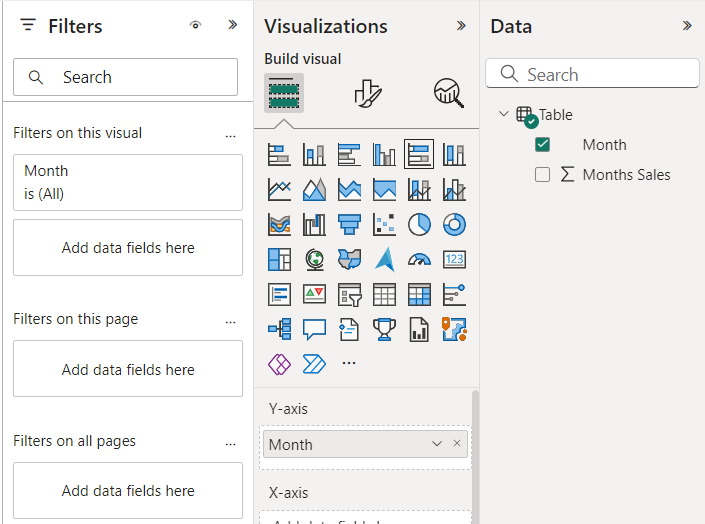705x524 pixels.
Task: Check the Months Sales field checkbox
Action: pos(543,175)
